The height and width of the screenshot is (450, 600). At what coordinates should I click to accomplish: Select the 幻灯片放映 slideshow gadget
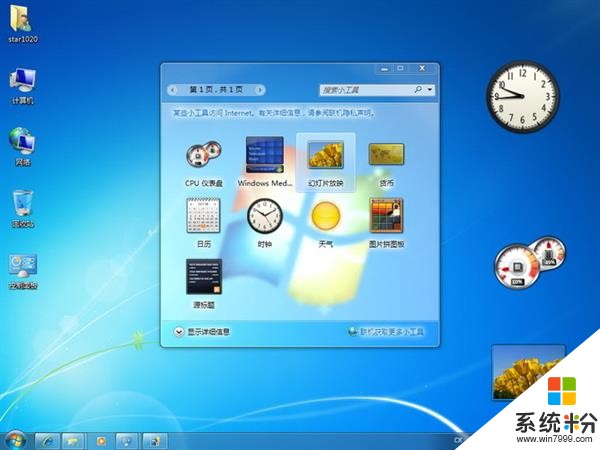[x=326, y=162]
